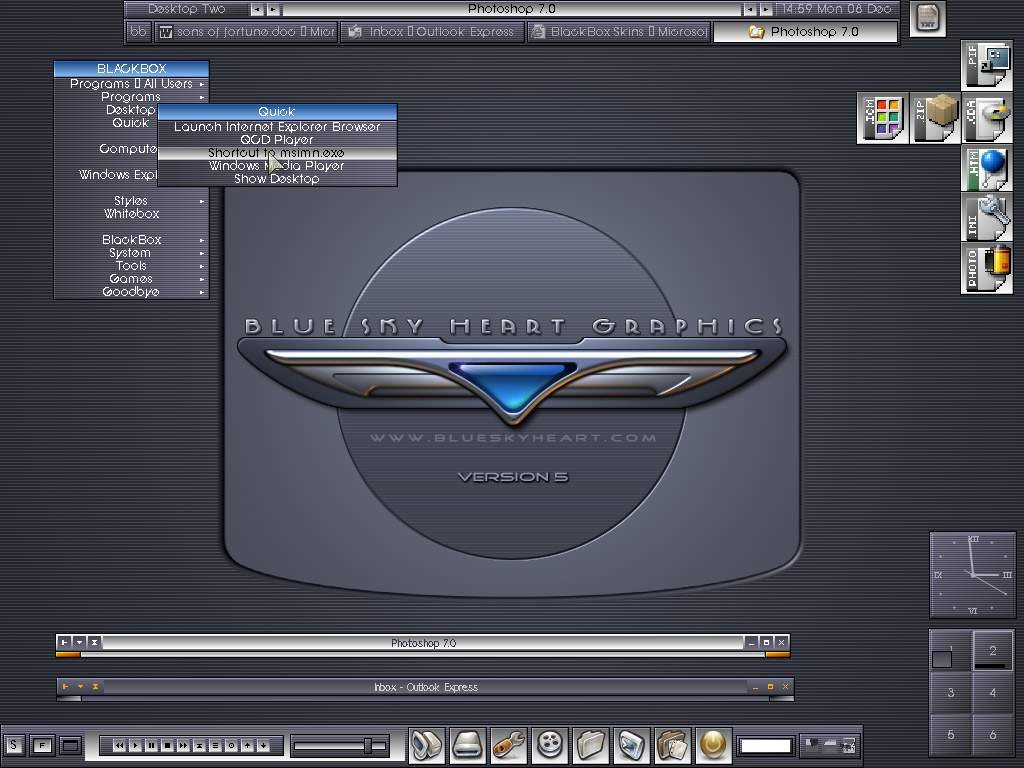Choose QCD Player in Quick menu
The height and width of the screenshot is (768, 1024).
277,140
